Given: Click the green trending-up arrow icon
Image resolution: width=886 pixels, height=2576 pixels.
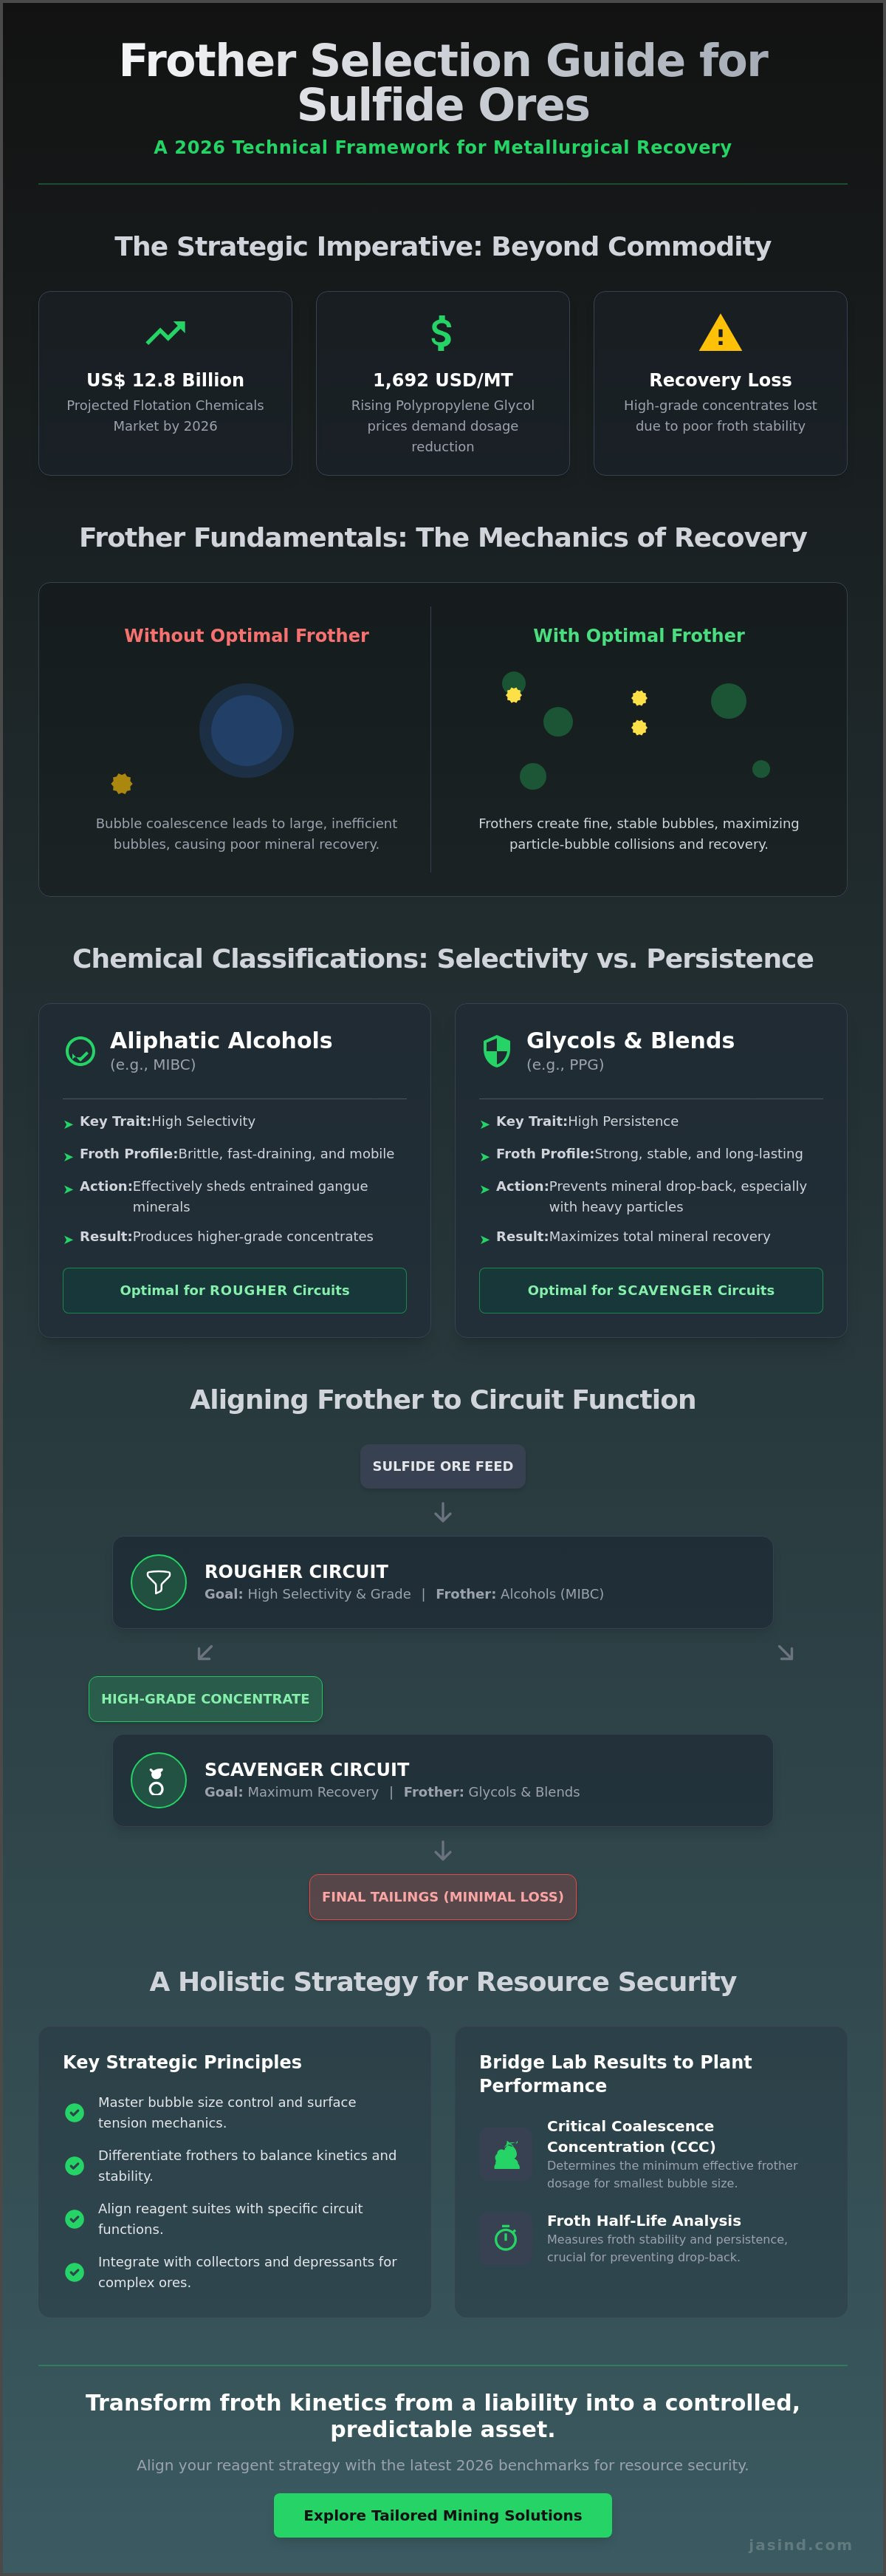Looking at the screenshot, I should point(165,332).
